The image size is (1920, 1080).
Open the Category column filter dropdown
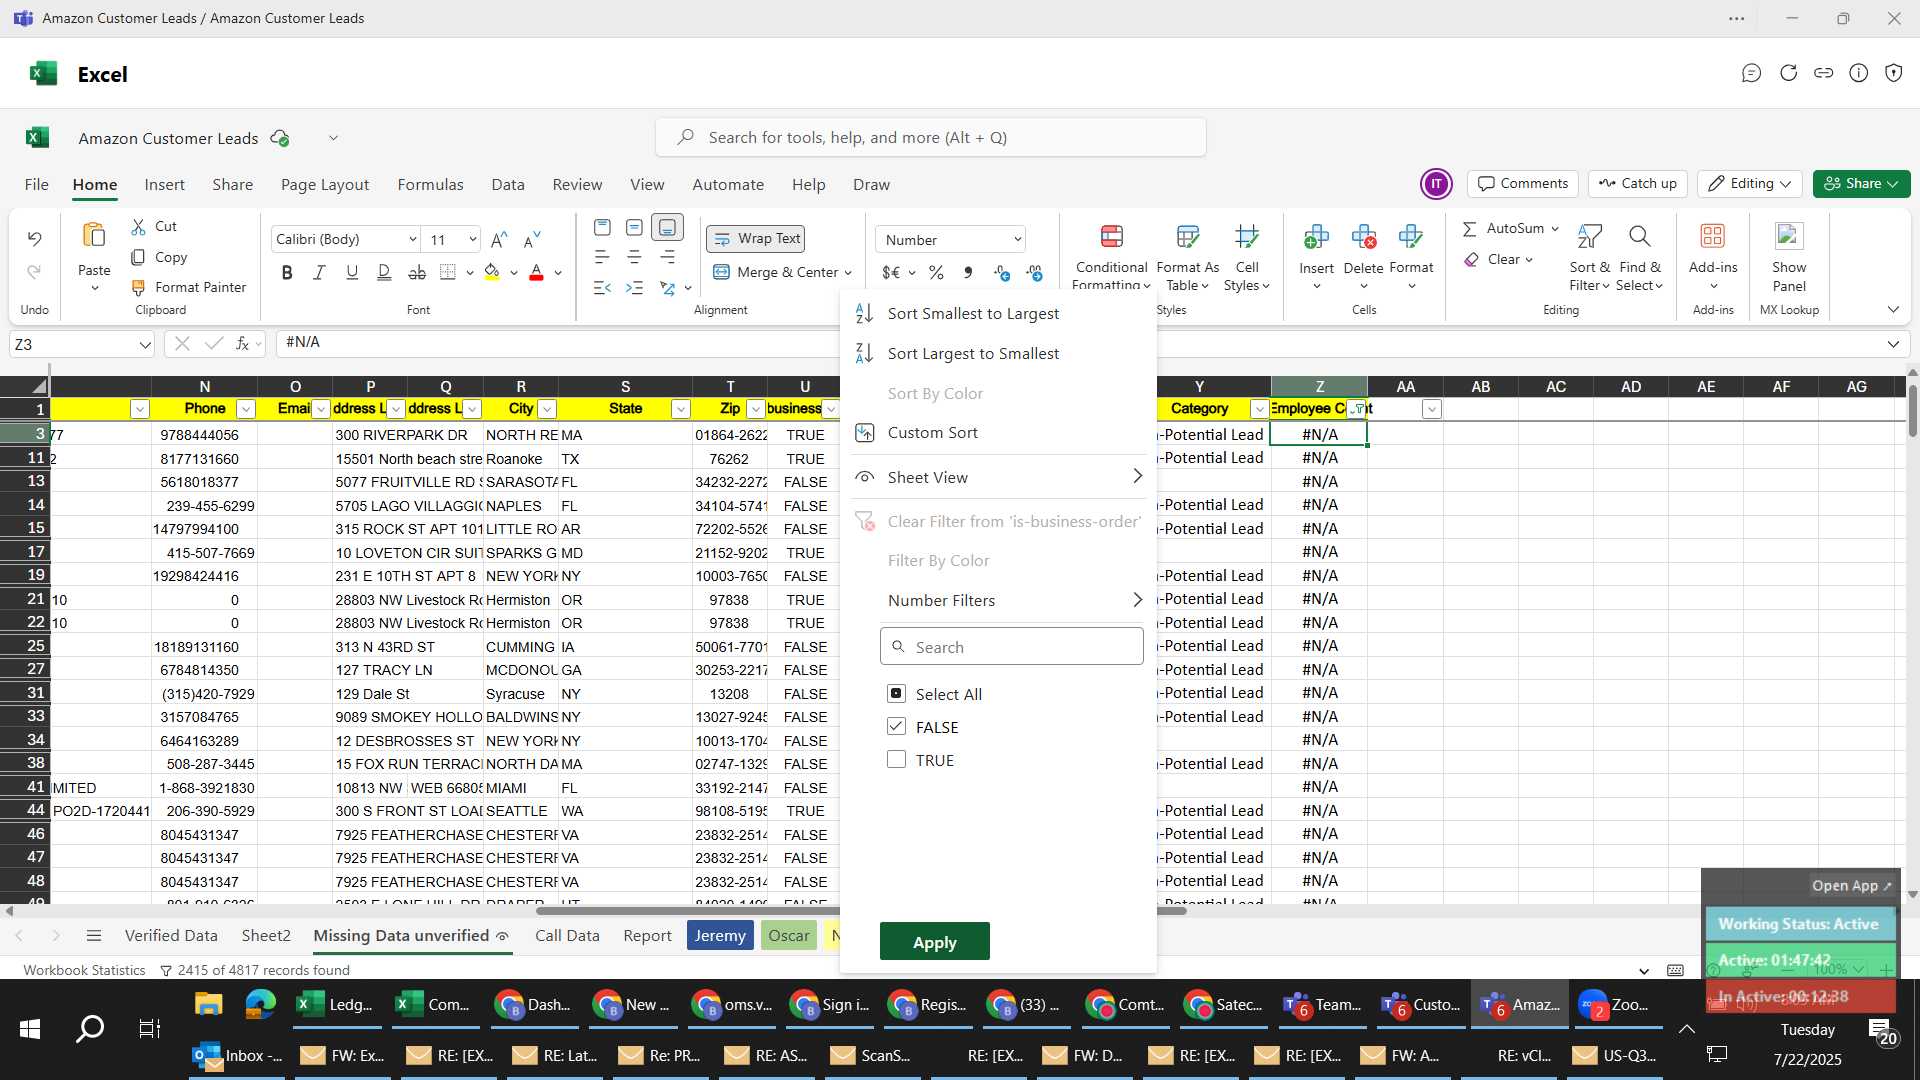(1259, 409)
